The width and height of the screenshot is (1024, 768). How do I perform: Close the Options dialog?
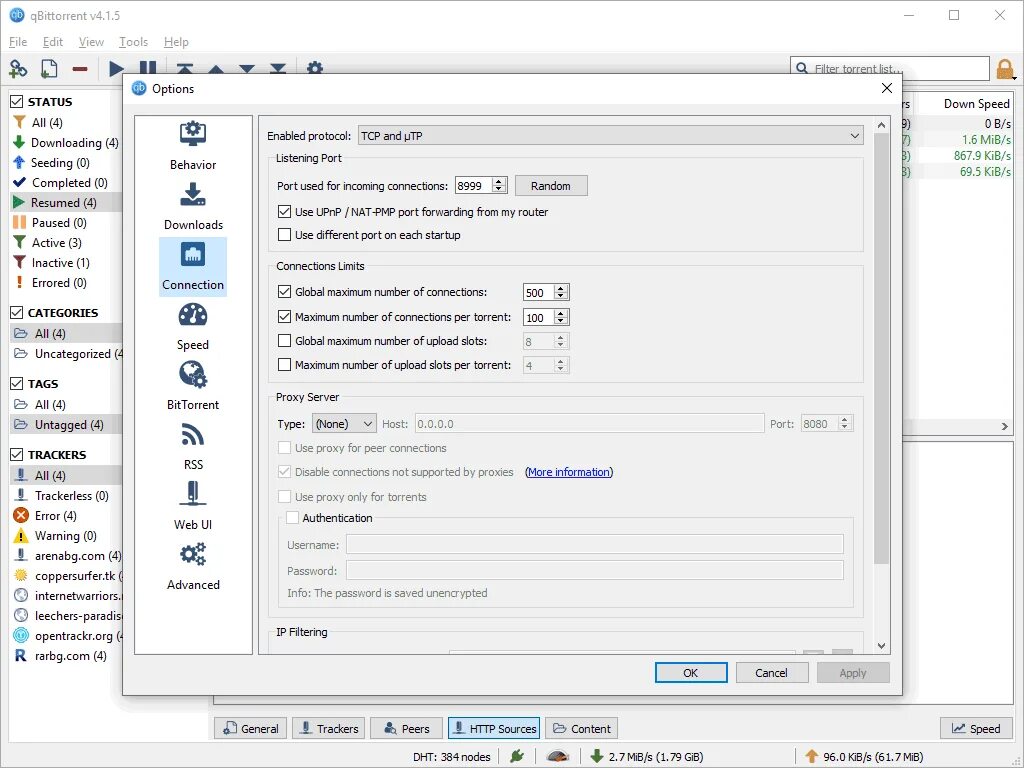point(886,88)
